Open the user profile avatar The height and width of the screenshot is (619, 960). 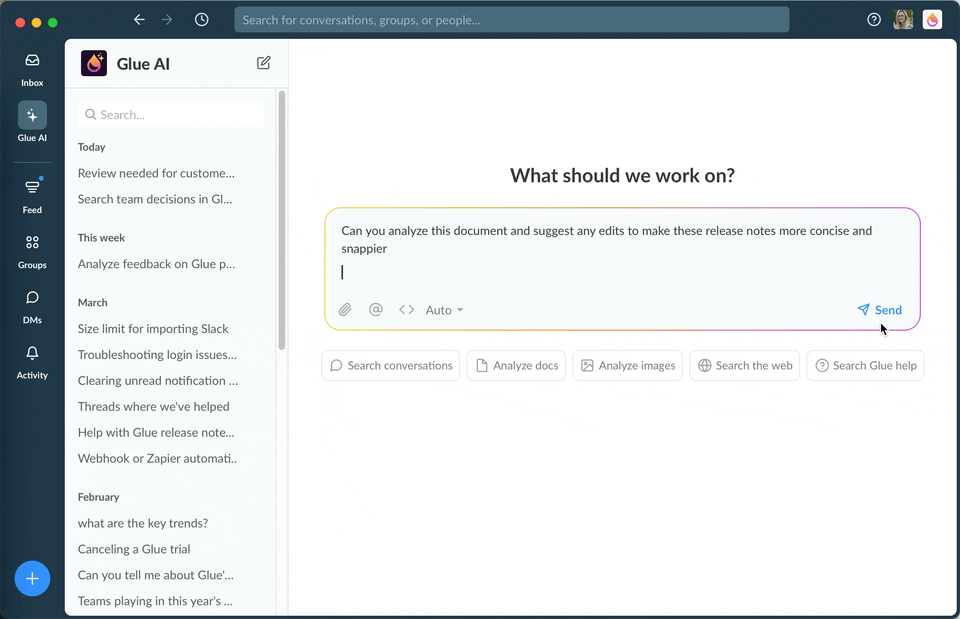[903, 20]
